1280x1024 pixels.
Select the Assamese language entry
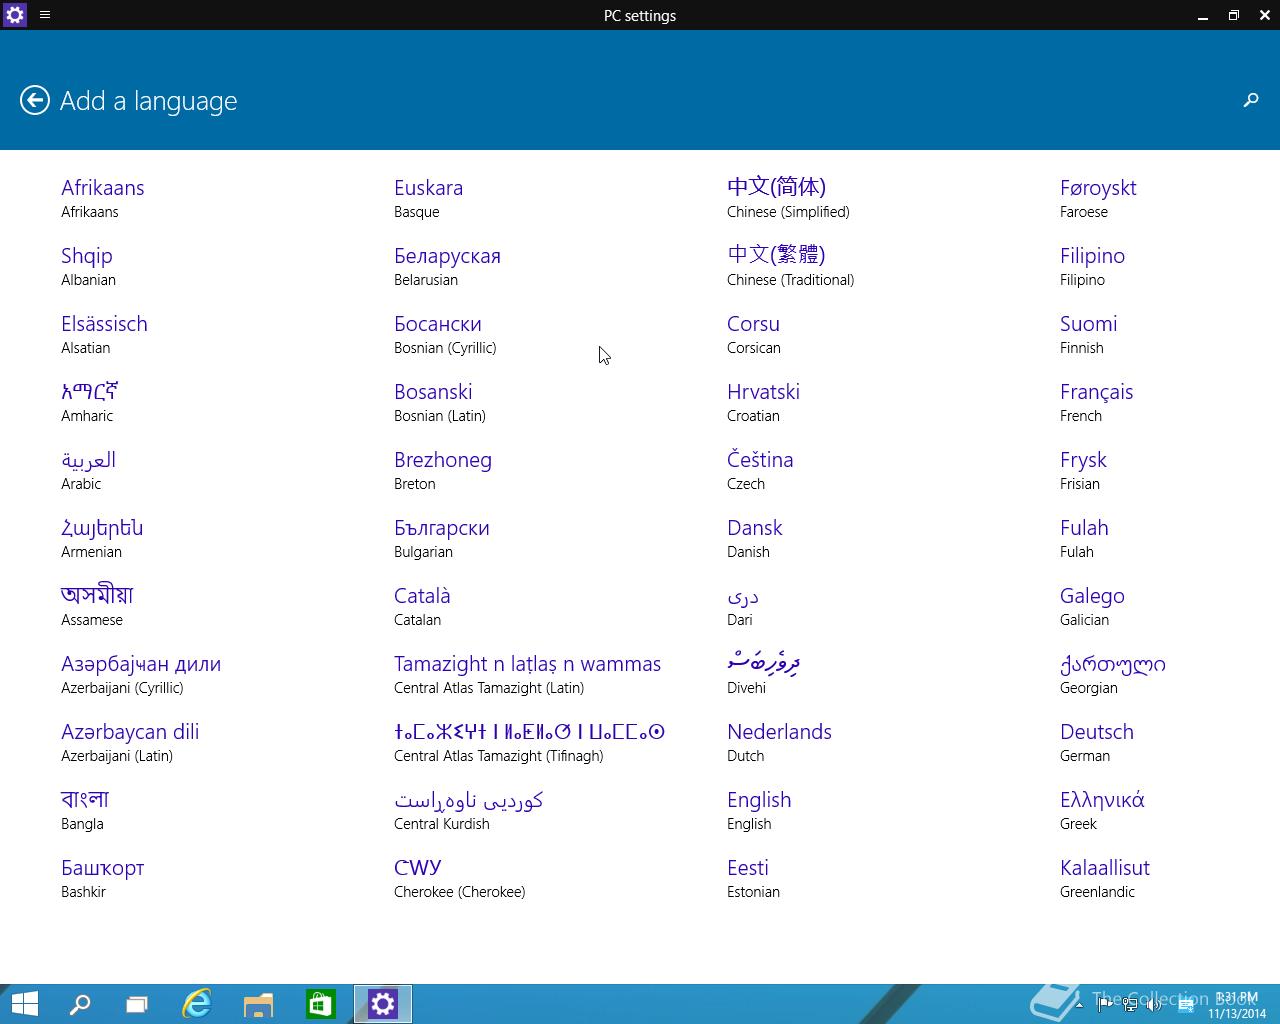pyautogui.click(x=97, y=606)
